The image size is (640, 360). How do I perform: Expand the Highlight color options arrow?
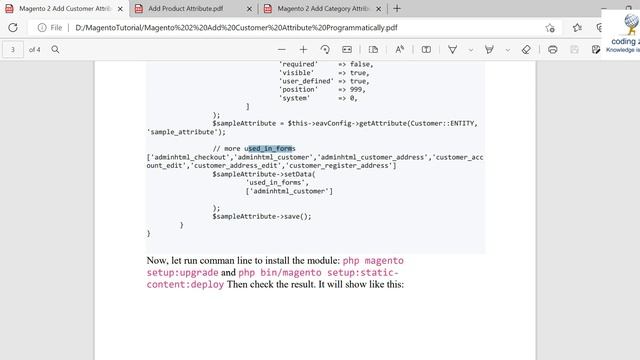[507, 50]
